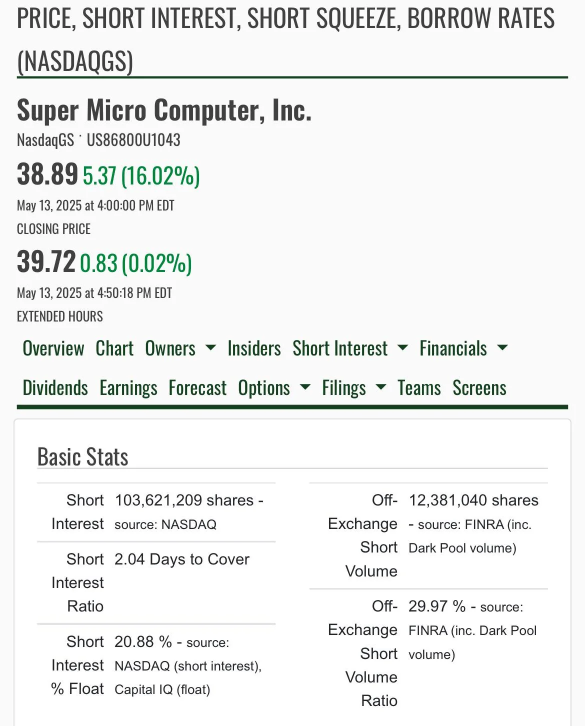
Task: Open the Dividends section
Action: point(55,388)
